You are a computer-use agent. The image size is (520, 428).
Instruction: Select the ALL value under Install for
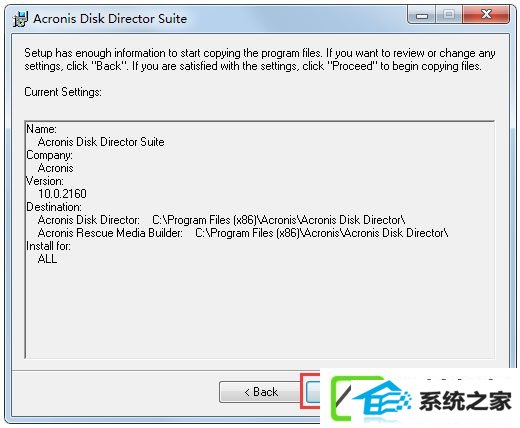47,259
